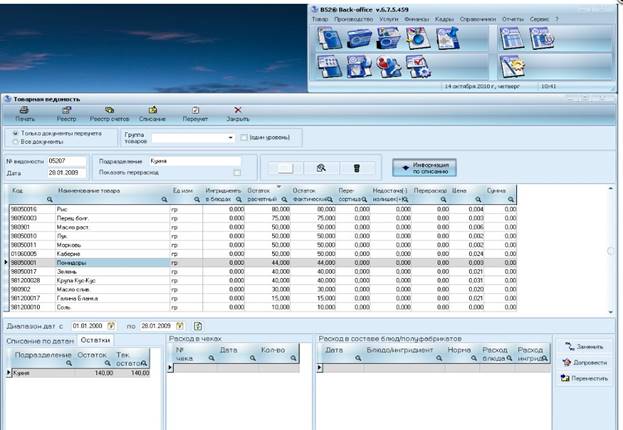Select 'Только документы переучета' radio button
The width and height of the screenshot is (623, 430).
(x=13, y=133)
